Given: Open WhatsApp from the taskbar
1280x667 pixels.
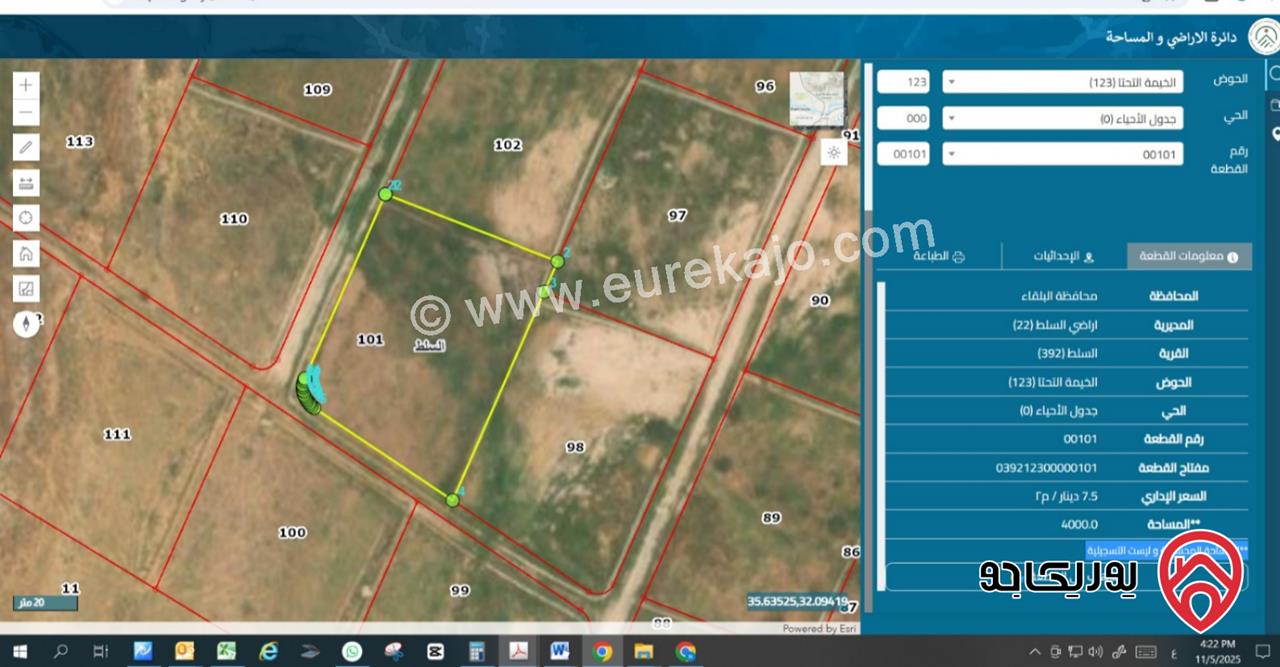Looking at the screenshot, I should click(x=352, y=652).
